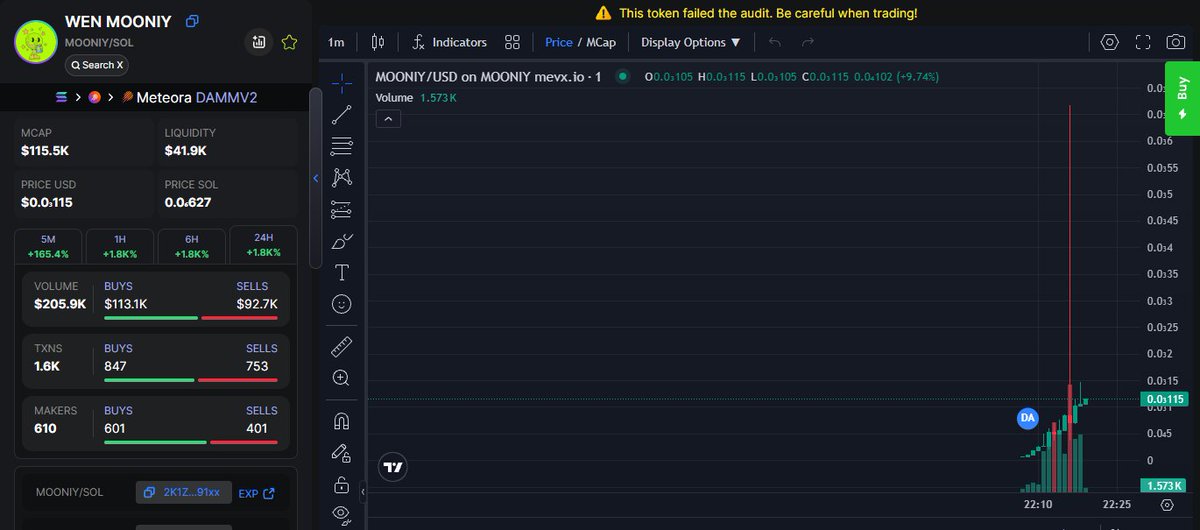1200x530 pixels.
Task: Collapse the chart legend with chevron
Action: pos(389,119)
